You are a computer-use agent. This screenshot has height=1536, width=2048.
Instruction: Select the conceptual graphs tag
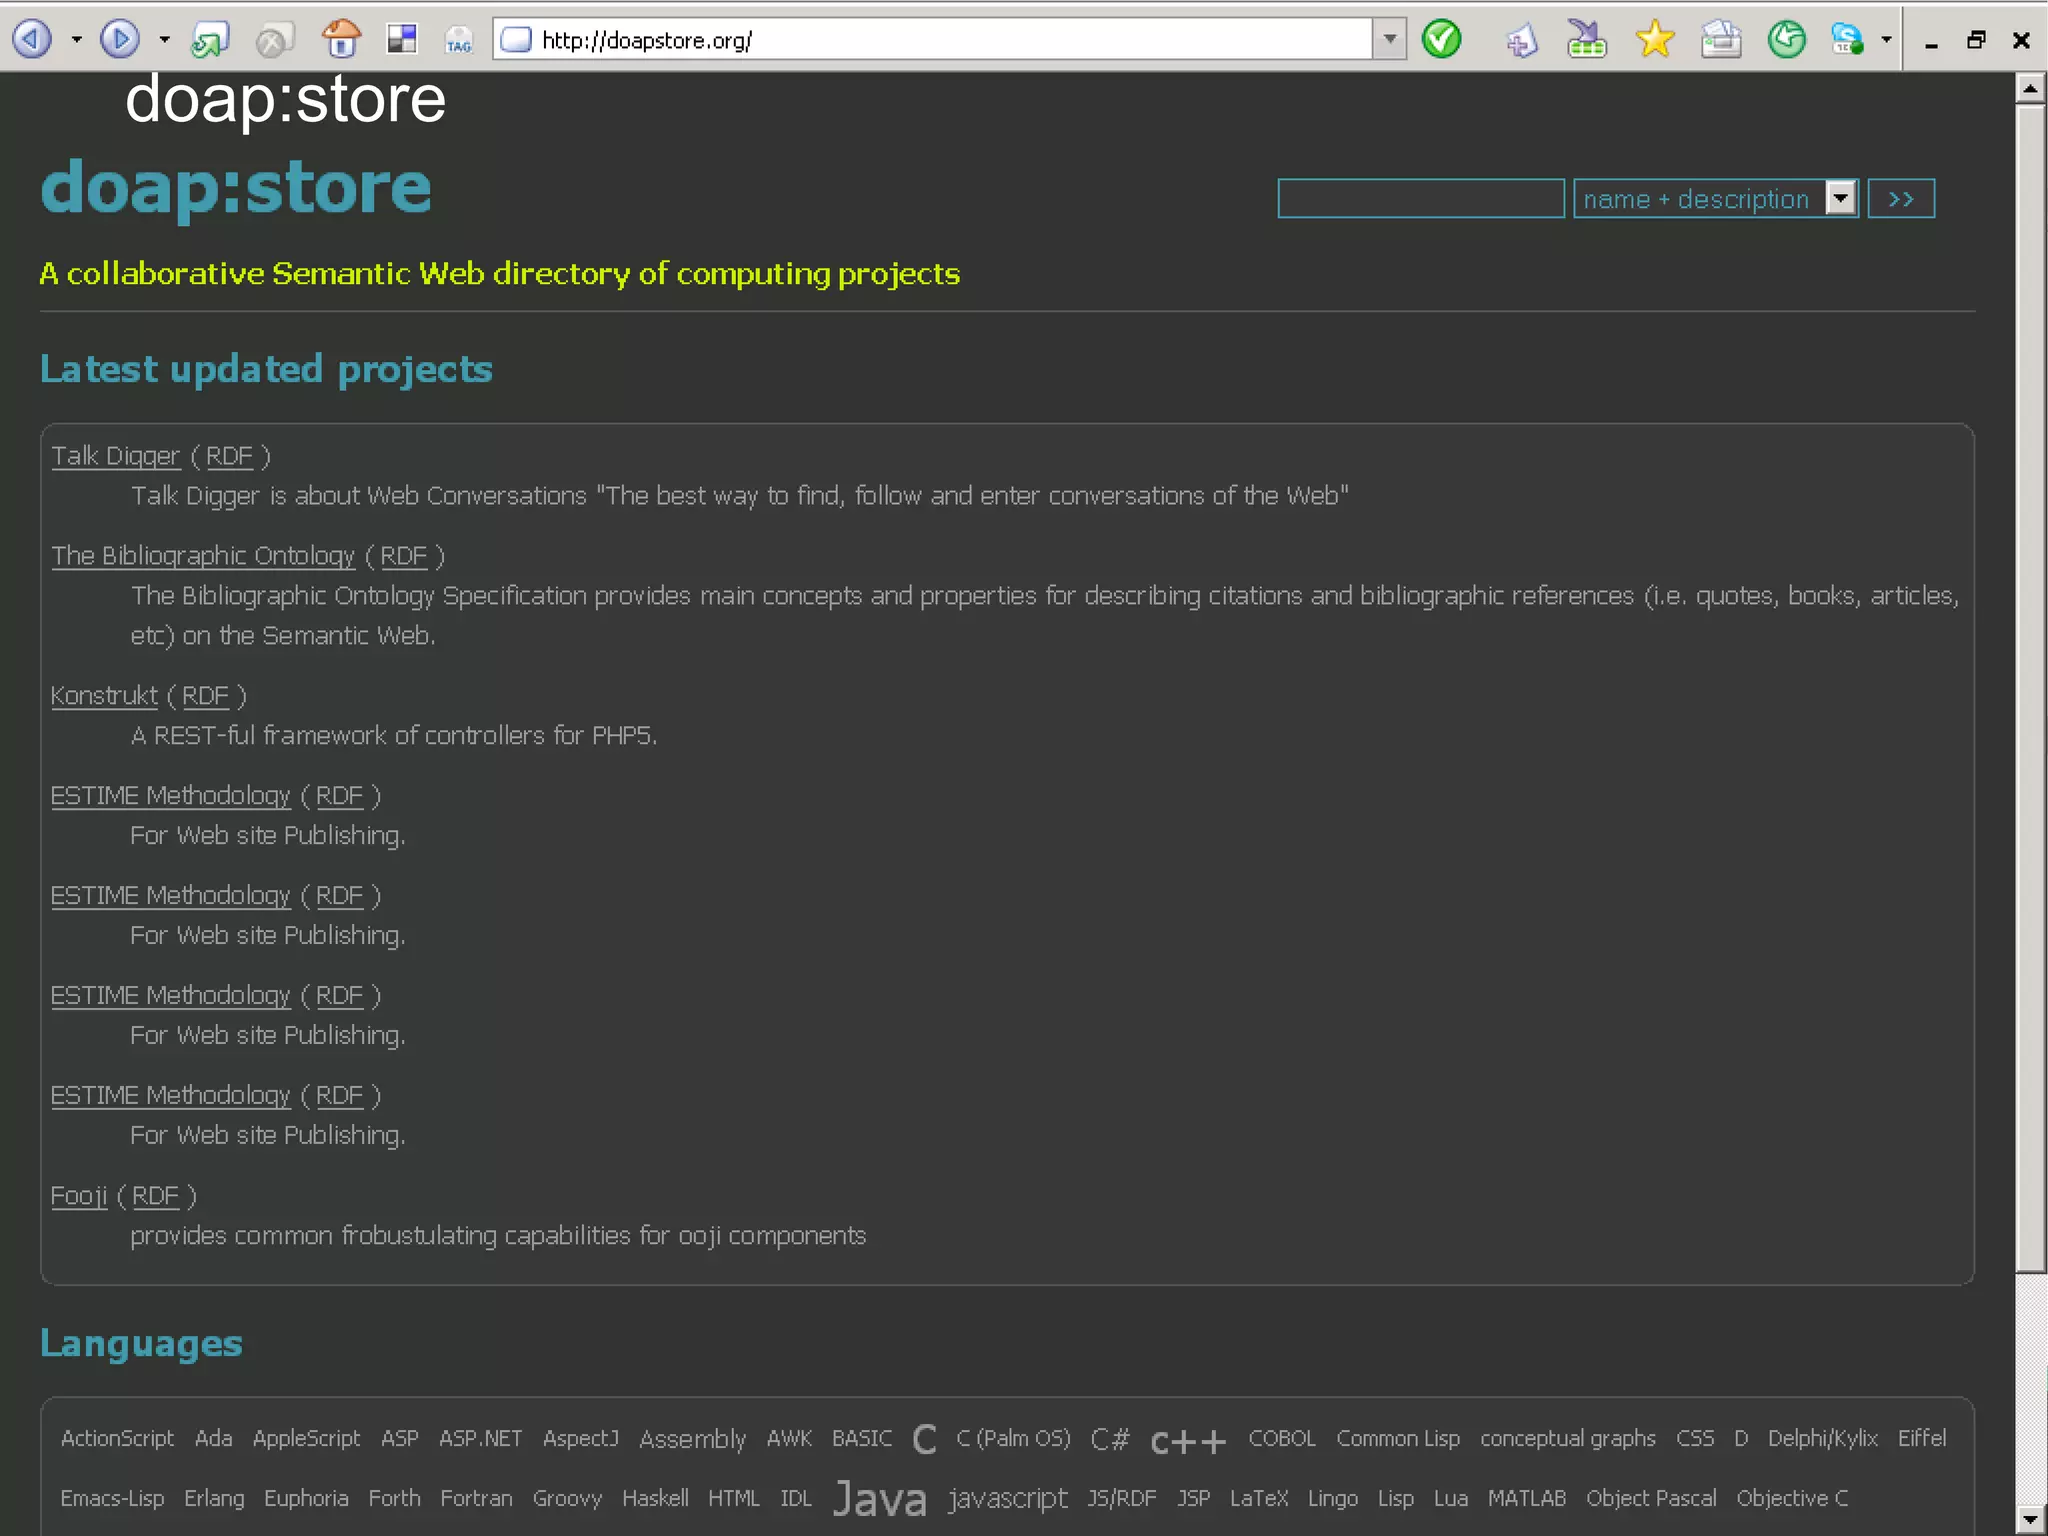click(1568, 1438)
